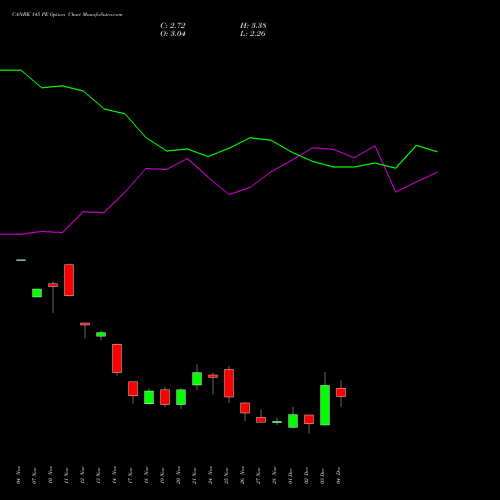Select the '12 Nov' date axis label
Image resolution: width=500 pixels, height=500 pixels.
82,475
